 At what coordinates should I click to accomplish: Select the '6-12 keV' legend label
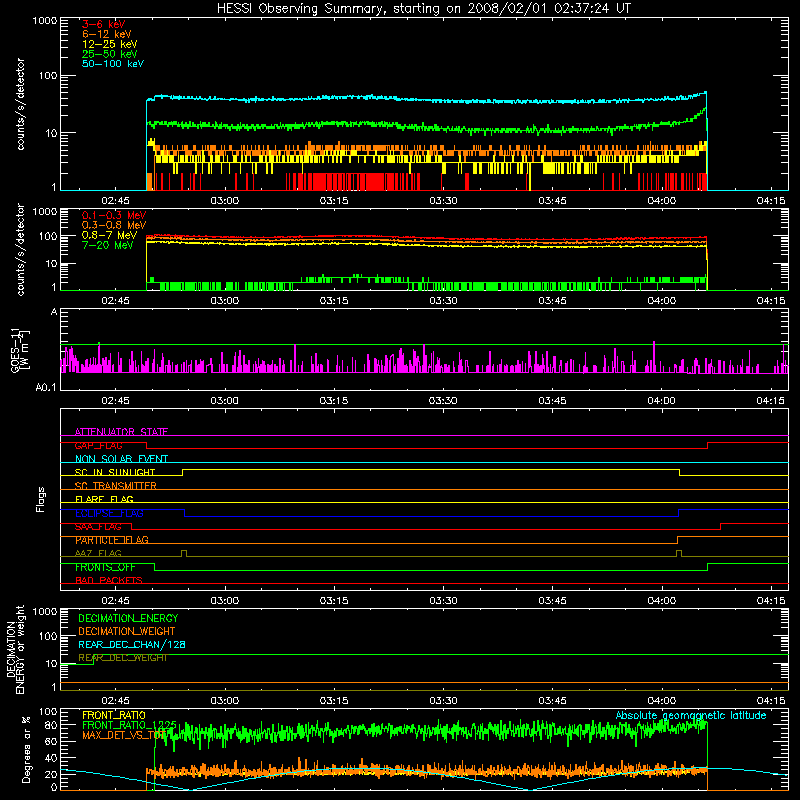(107, 34)
